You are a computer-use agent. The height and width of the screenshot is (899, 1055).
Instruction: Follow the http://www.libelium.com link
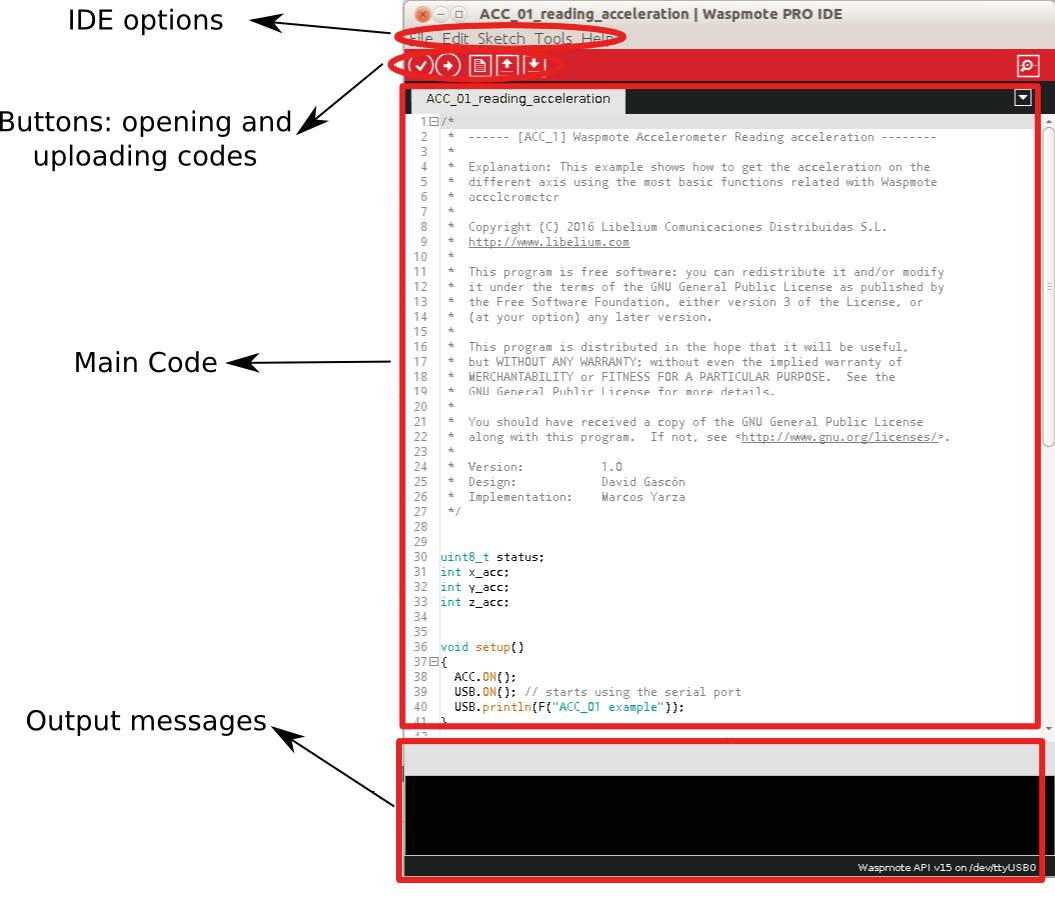click(549, 242)
